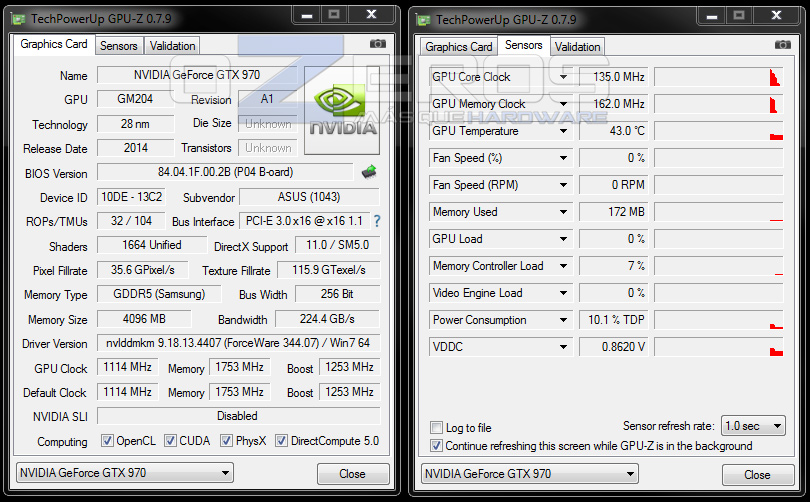Open the GPU Memory Clock sensor dropdown
Viewport: 810px width, 502px height.
[564, 104]
